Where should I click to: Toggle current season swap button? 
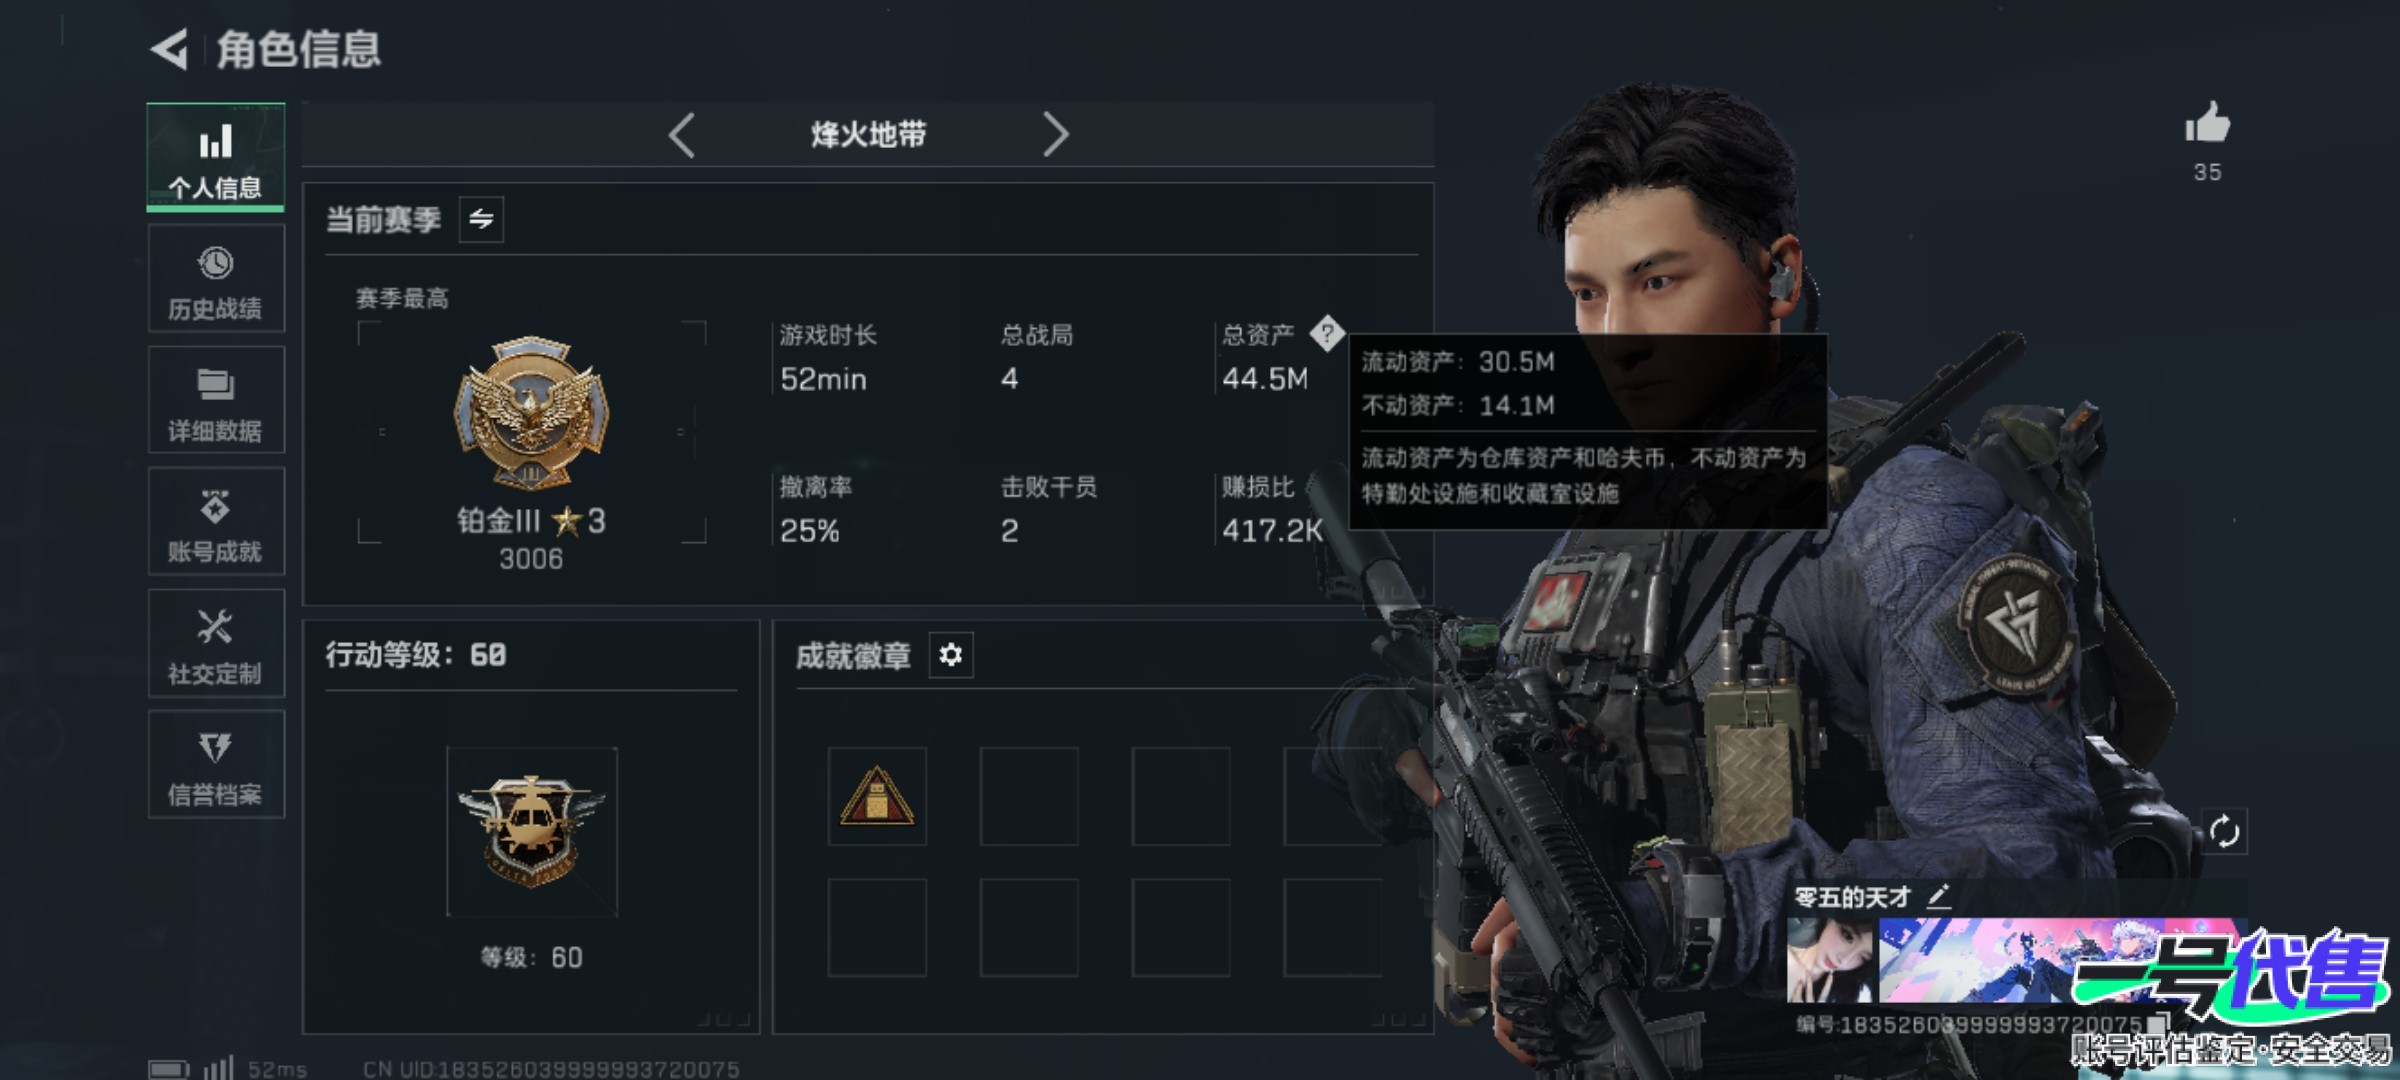[481, 219]
